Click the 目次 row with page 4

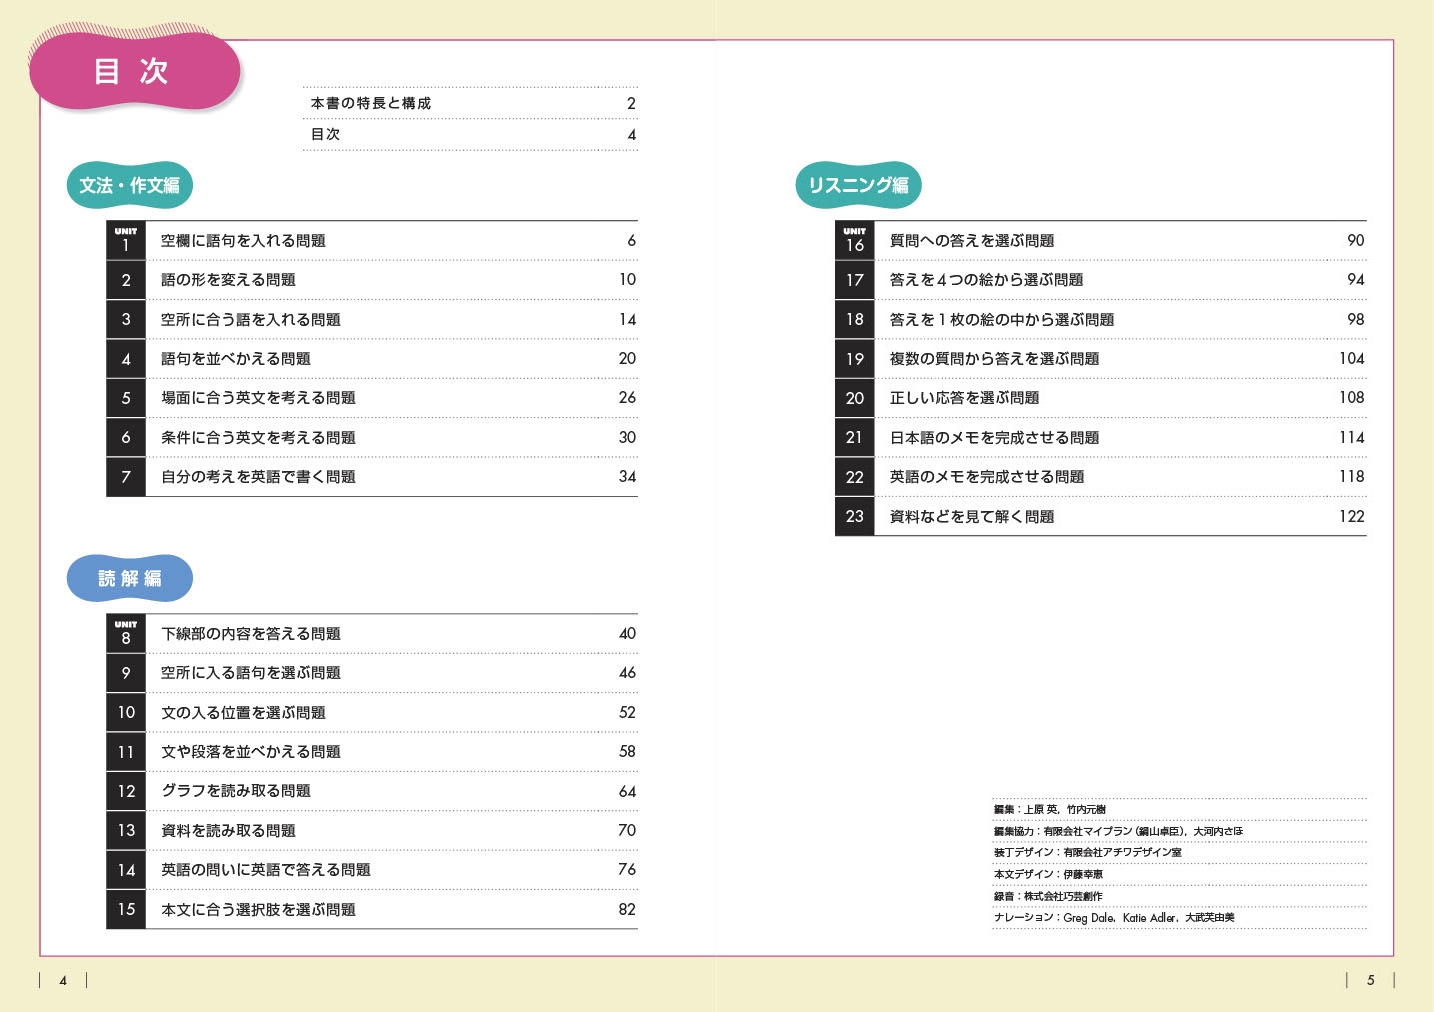point(470,134)
